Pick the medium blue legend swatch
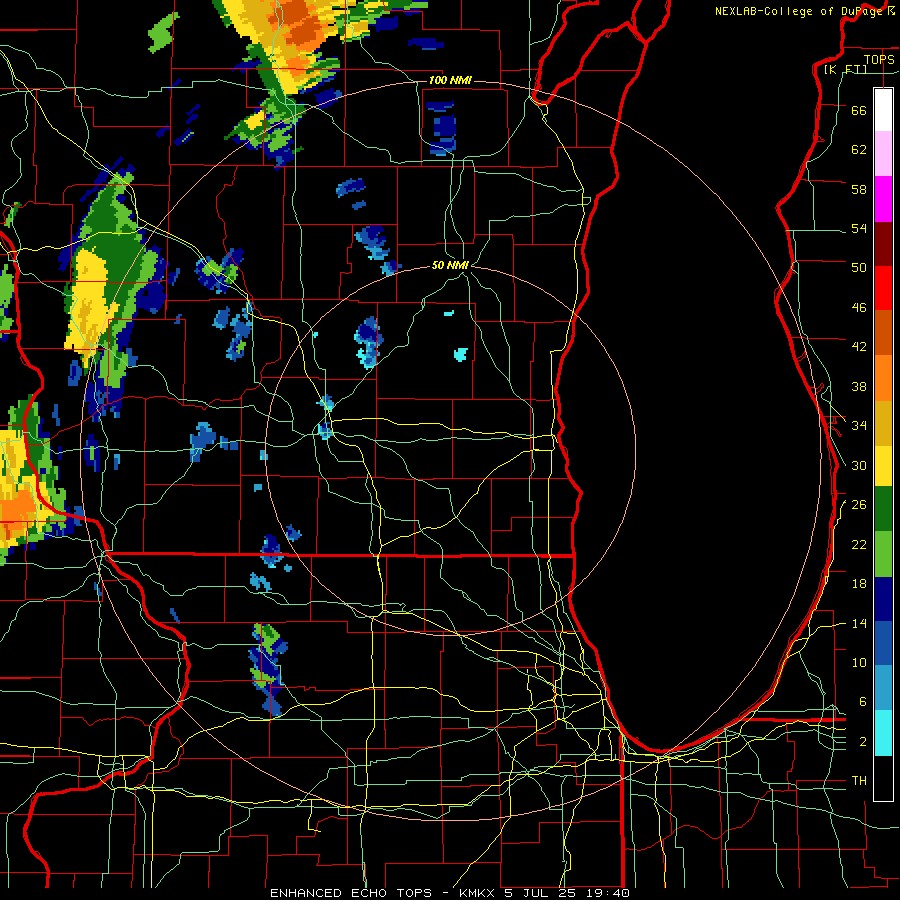Screen dimensions: 900x900 tap(883, 643)
